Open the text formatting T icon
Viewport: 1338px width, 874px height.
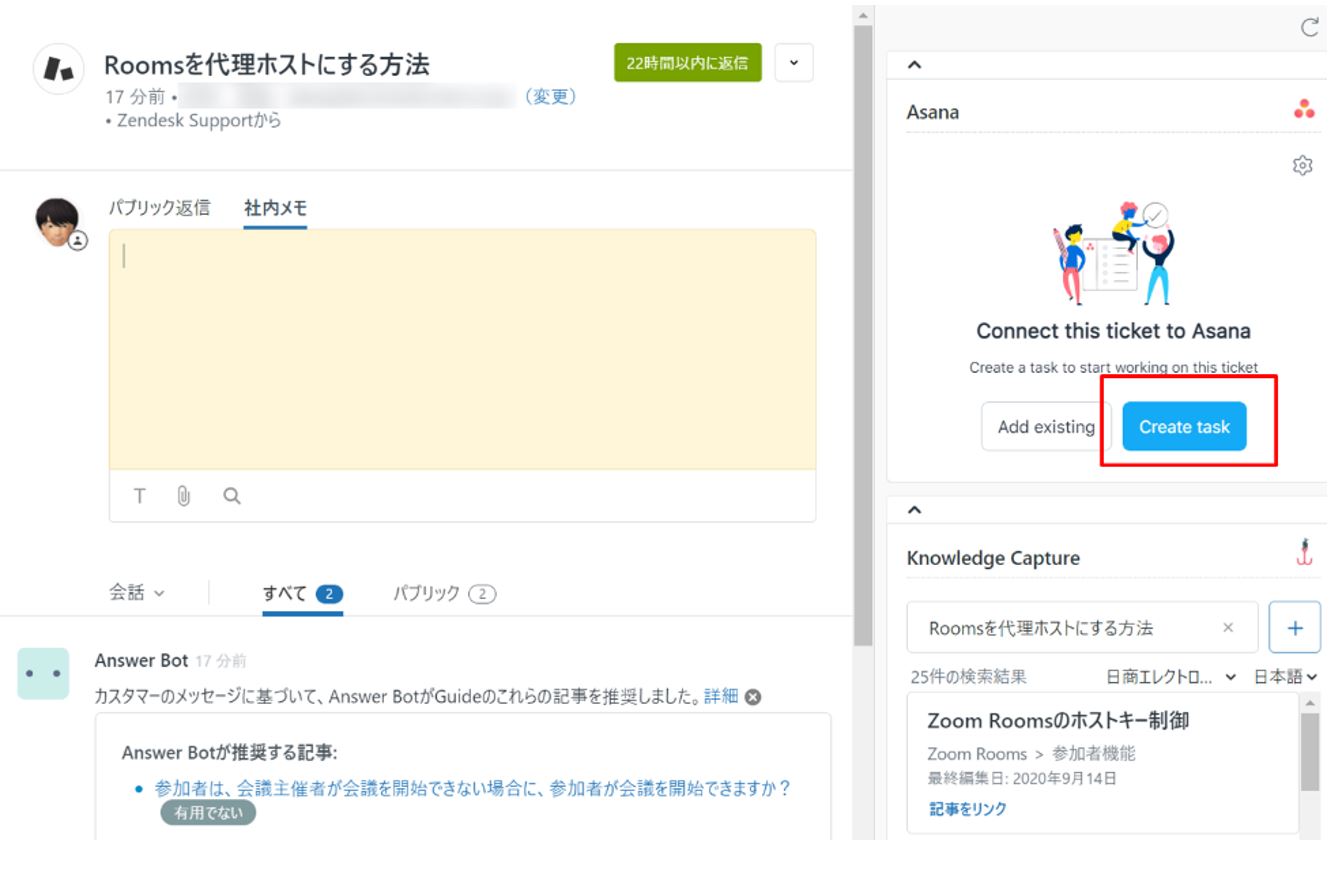[x=140, y=496]
